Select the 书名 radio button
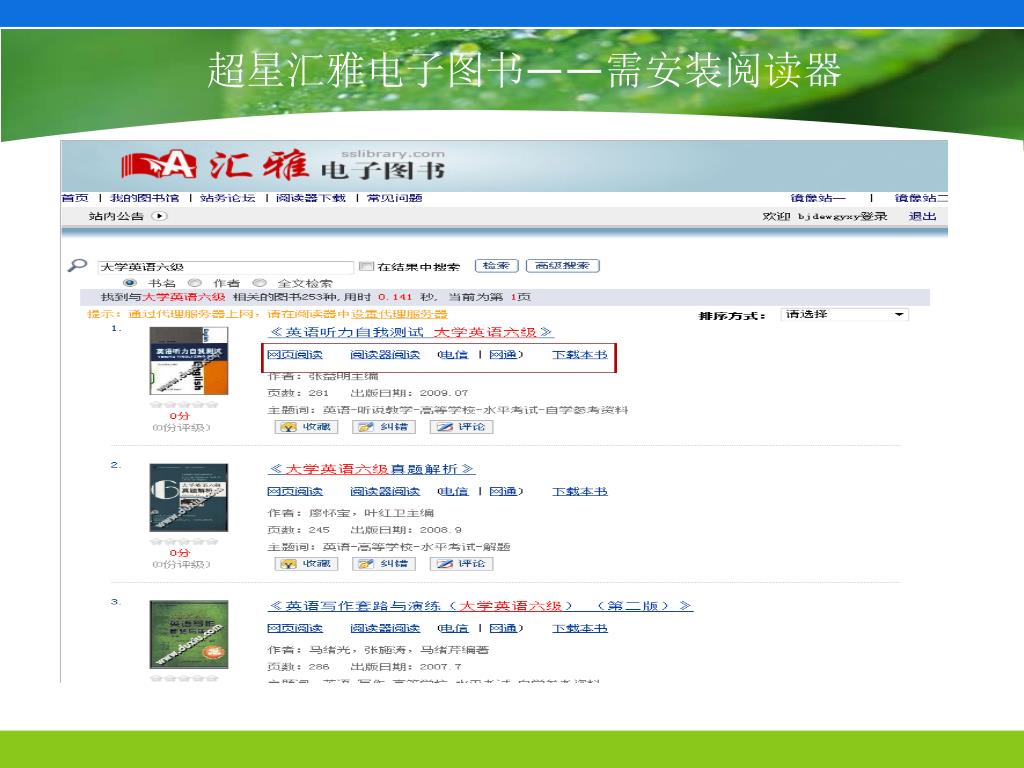The width and height of the screenshot is (1024, 768). (130, 283)
